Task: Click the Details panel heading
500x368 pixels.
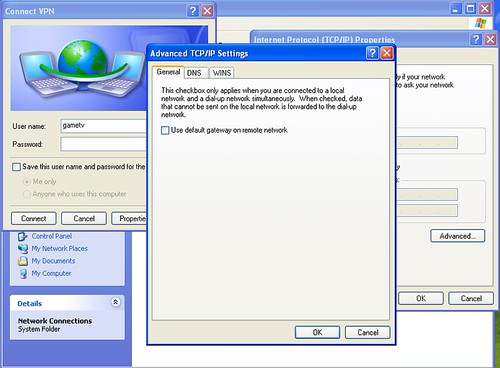Action: tap(30, 303)
